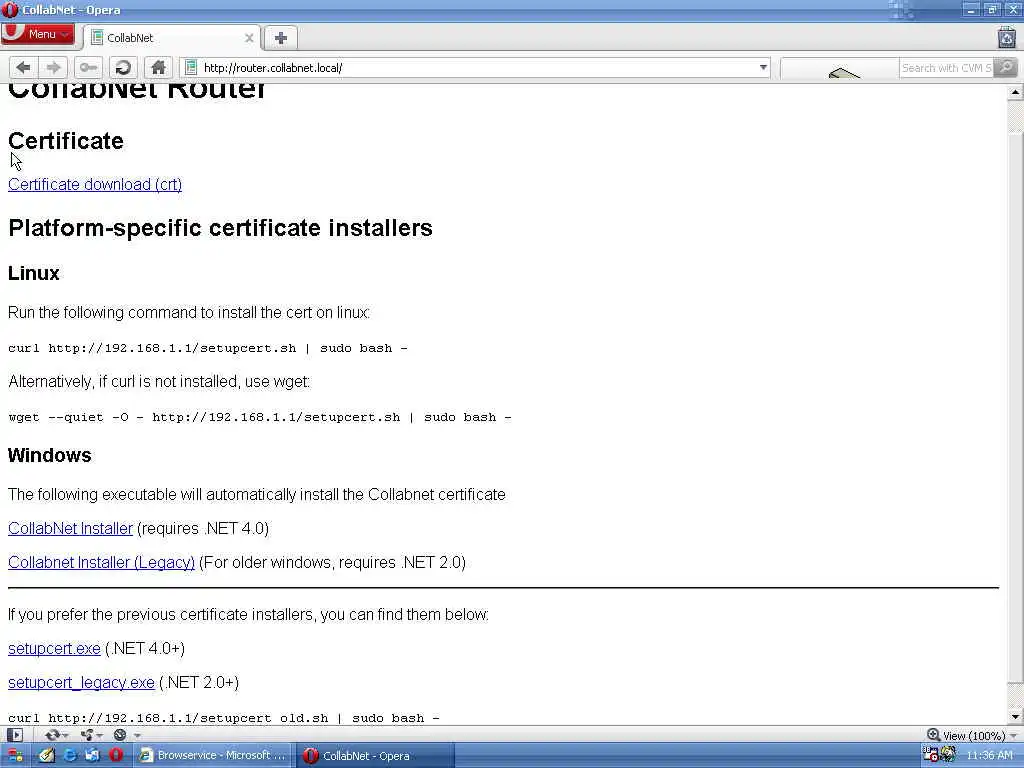Viewport: 1024px width, 768px height.
Task: Expand the Opera Turbo dropdown arrow
Action: coord(137,735)
